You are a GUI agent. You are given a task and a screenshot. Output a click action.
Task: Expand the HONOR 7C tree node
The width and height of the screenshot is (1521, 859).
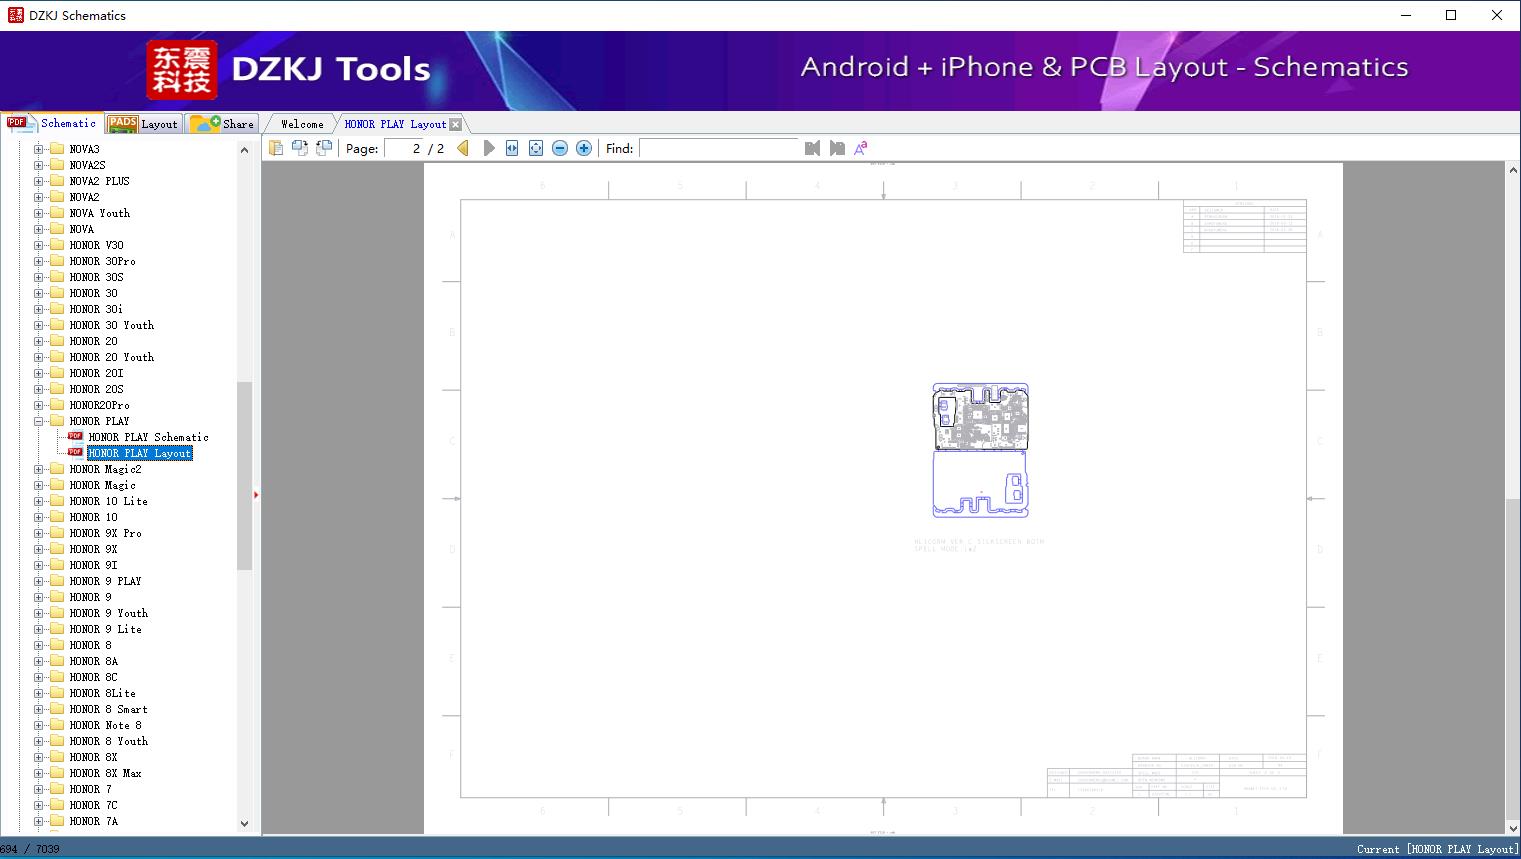(x=38, y=805)
